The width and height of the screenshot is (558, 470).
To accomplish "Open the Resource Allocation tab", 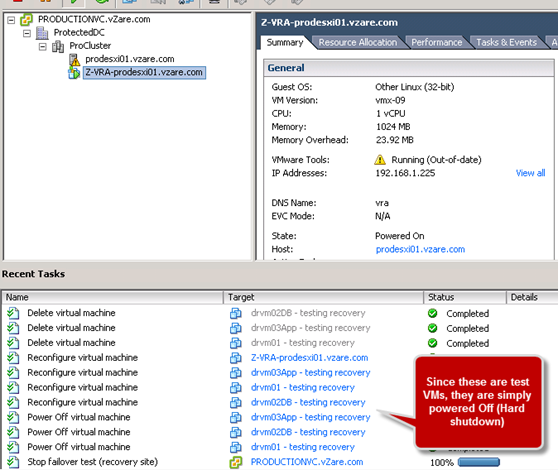I will pyautogui.click(x=358, y=42).
